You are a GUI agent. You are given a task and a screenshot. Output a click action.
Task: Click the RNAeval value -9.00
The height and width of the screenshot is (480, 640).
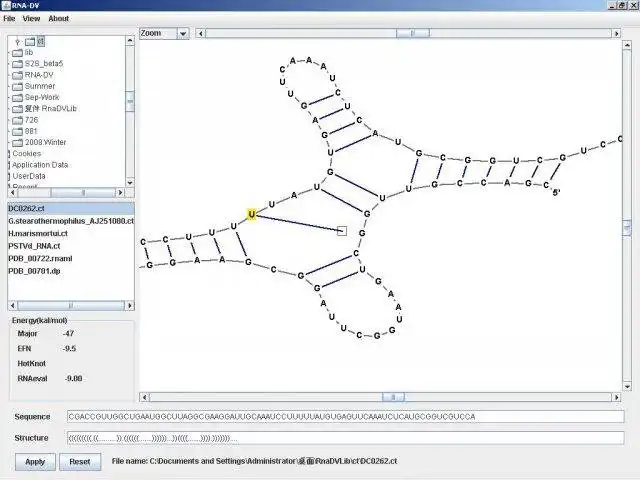pos(73,379)
